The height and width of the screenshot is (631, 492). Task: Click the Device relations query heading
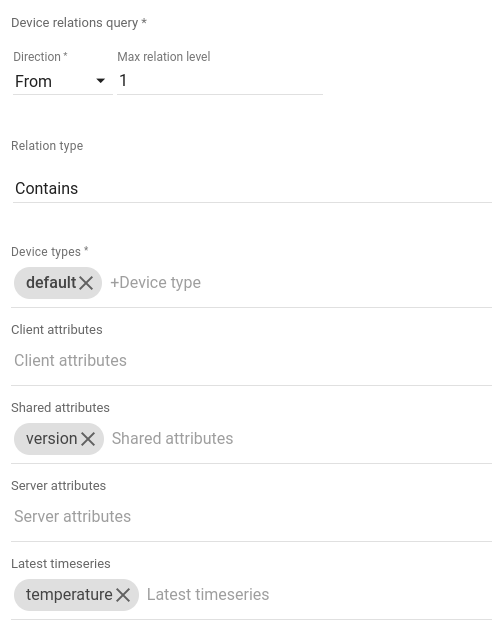79,23
